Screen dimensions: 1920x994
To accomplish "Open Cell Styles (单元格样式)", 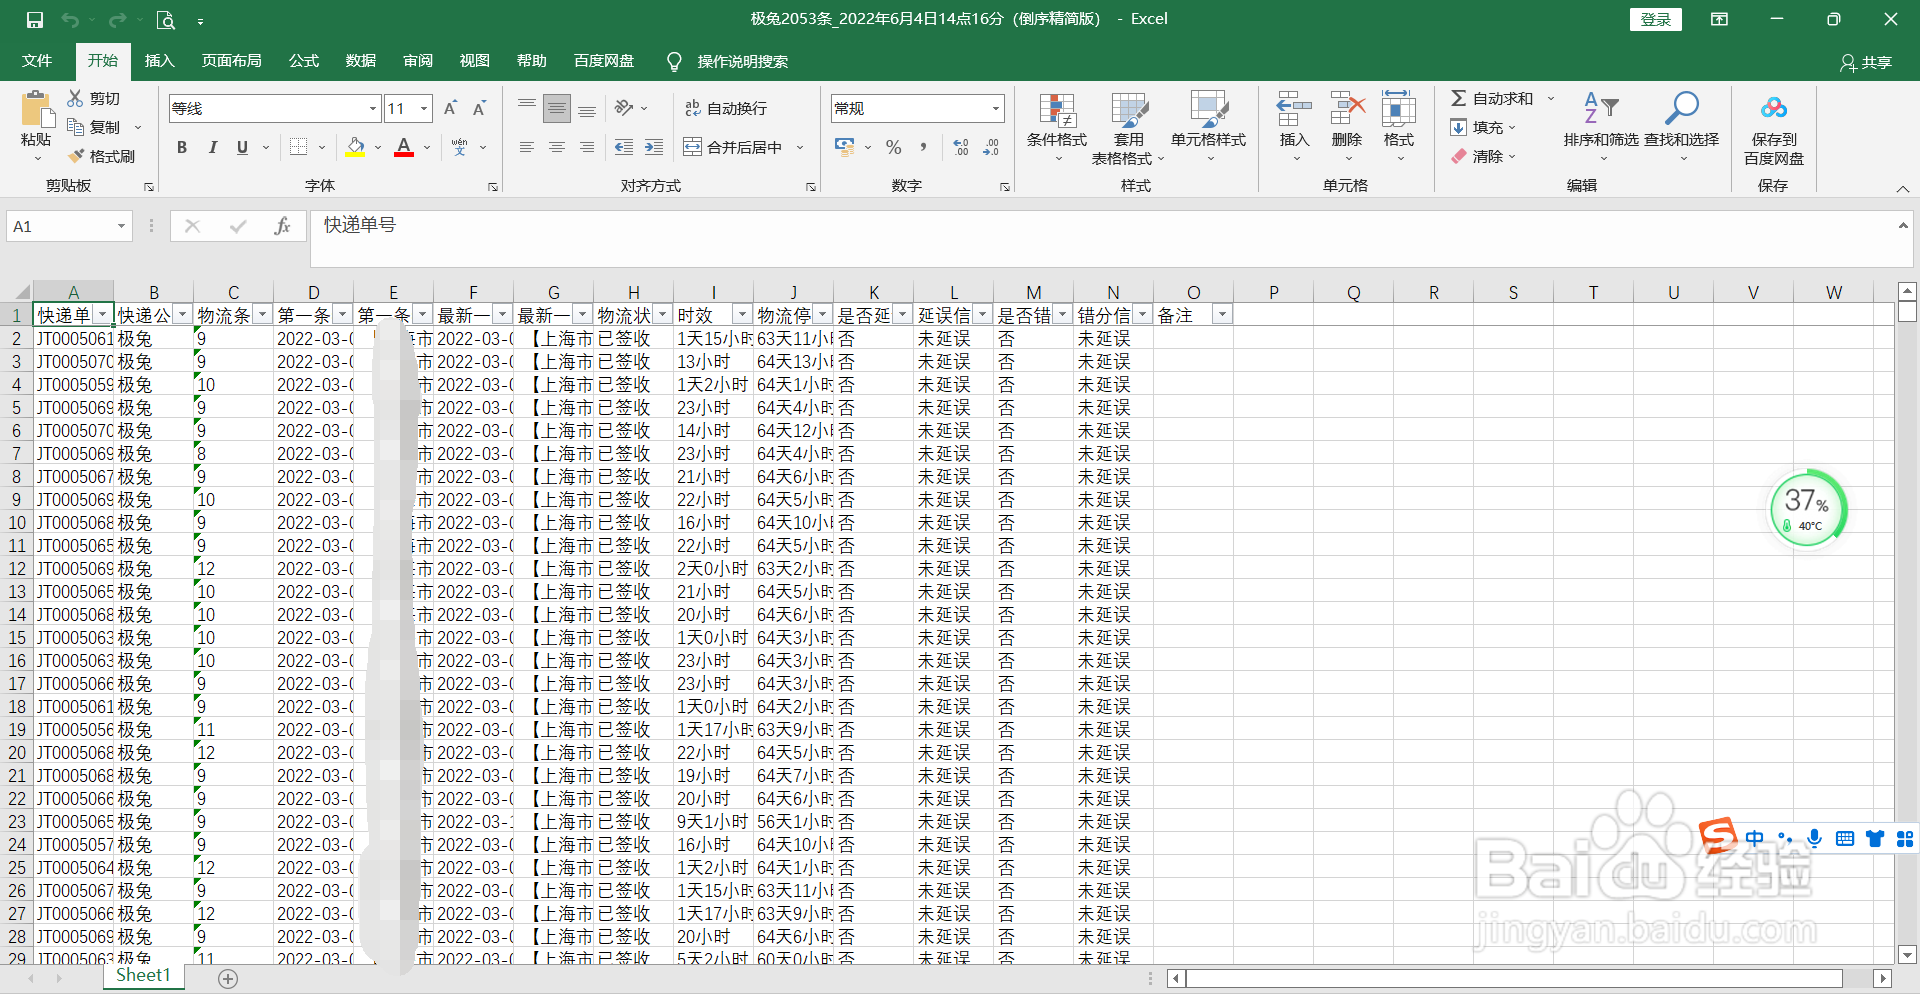I will (x=1209, y=128).
